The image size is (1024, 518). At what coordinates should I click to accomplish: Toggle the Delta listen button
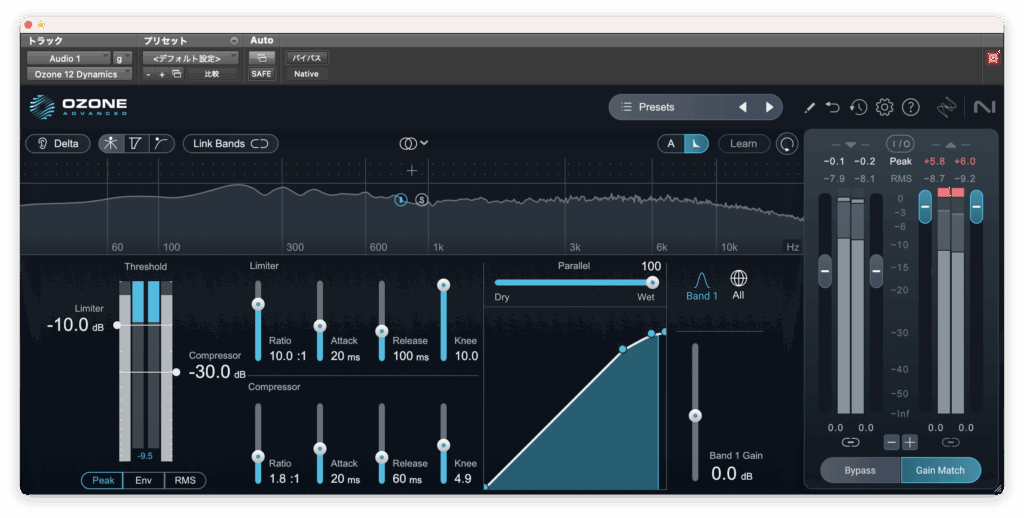pos(58,144)
